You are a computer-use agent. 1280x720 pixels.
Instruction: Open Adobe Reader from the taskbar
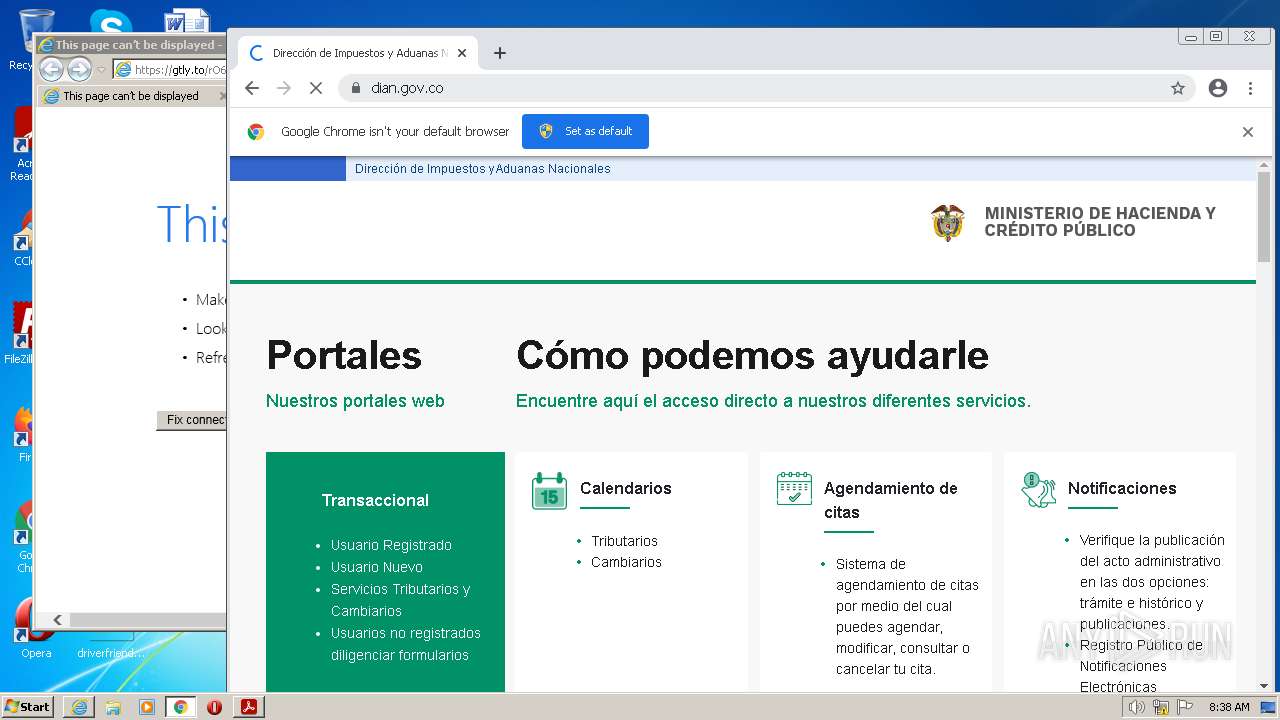click(248, 707)
